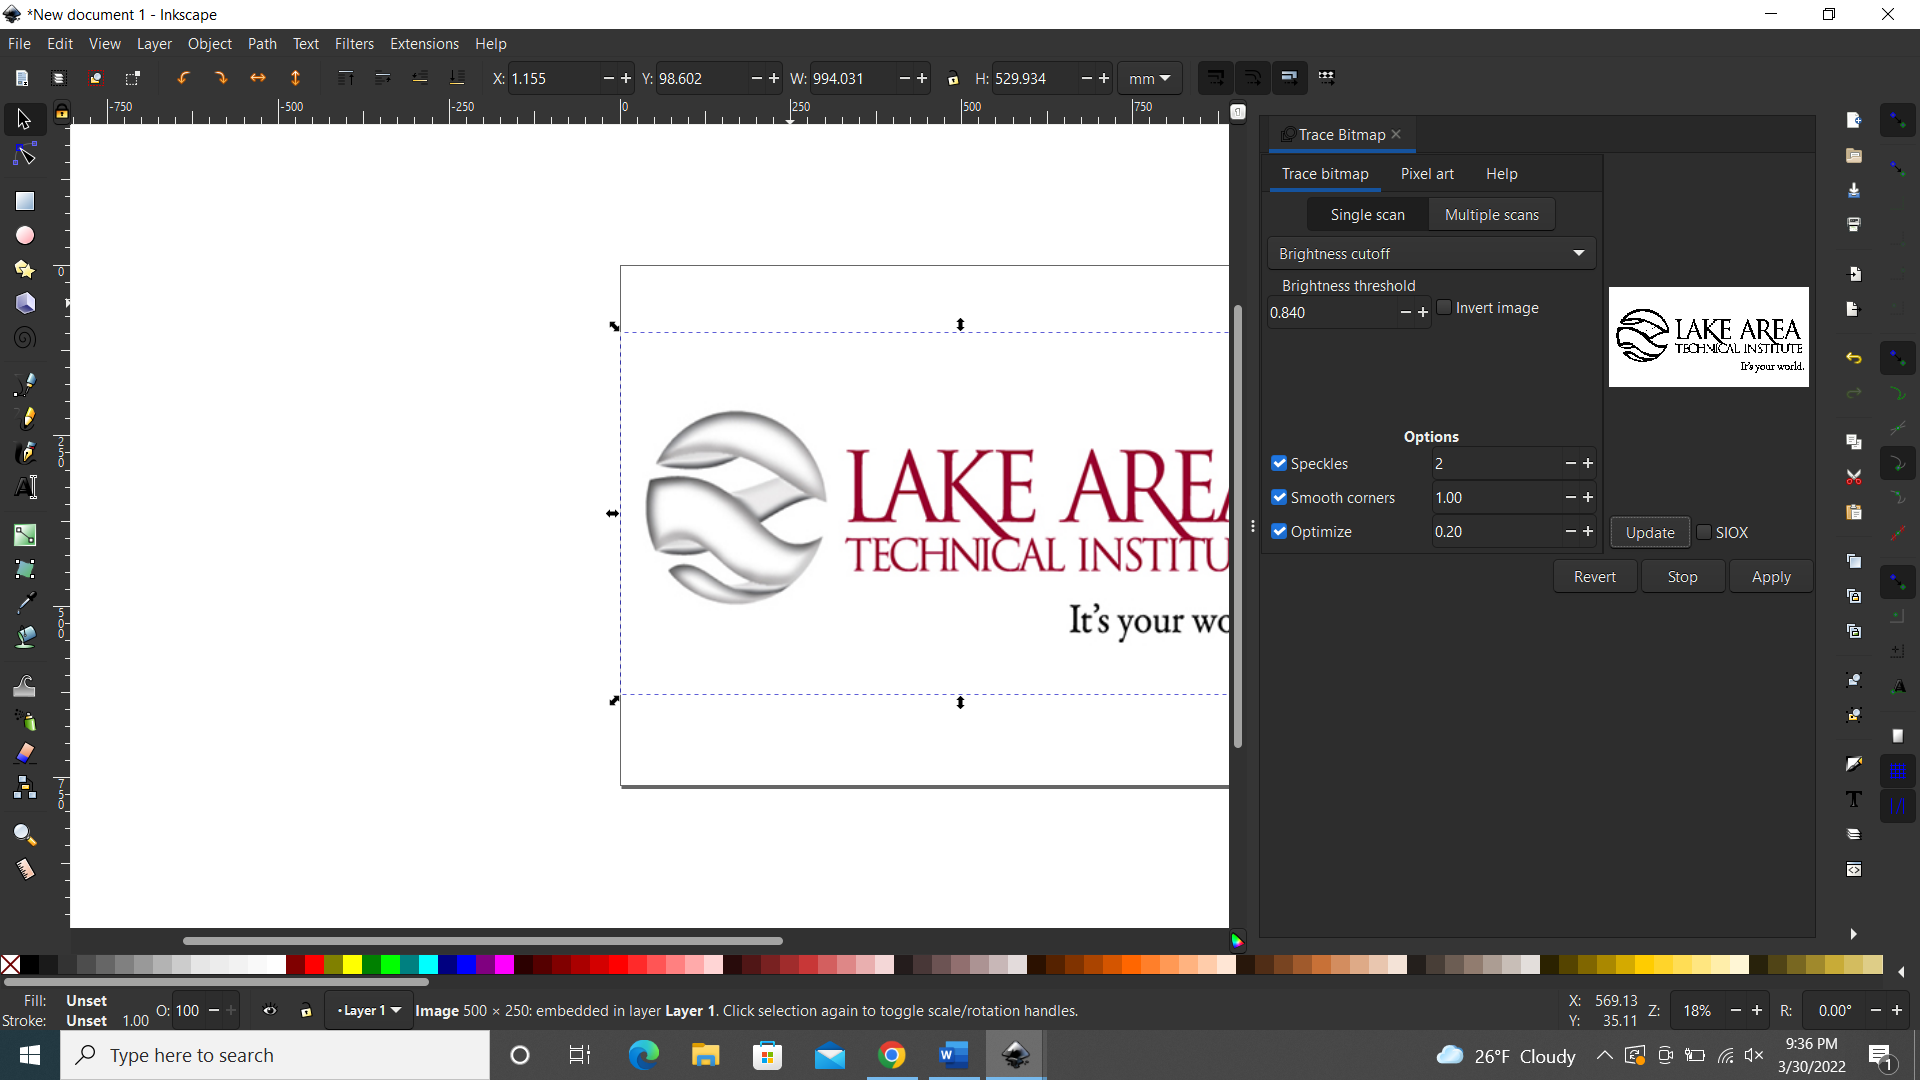The height and width of the screenshot is (1080, 1920).
Task: Select the Ellipse tool
Action: tap(24, 235)
